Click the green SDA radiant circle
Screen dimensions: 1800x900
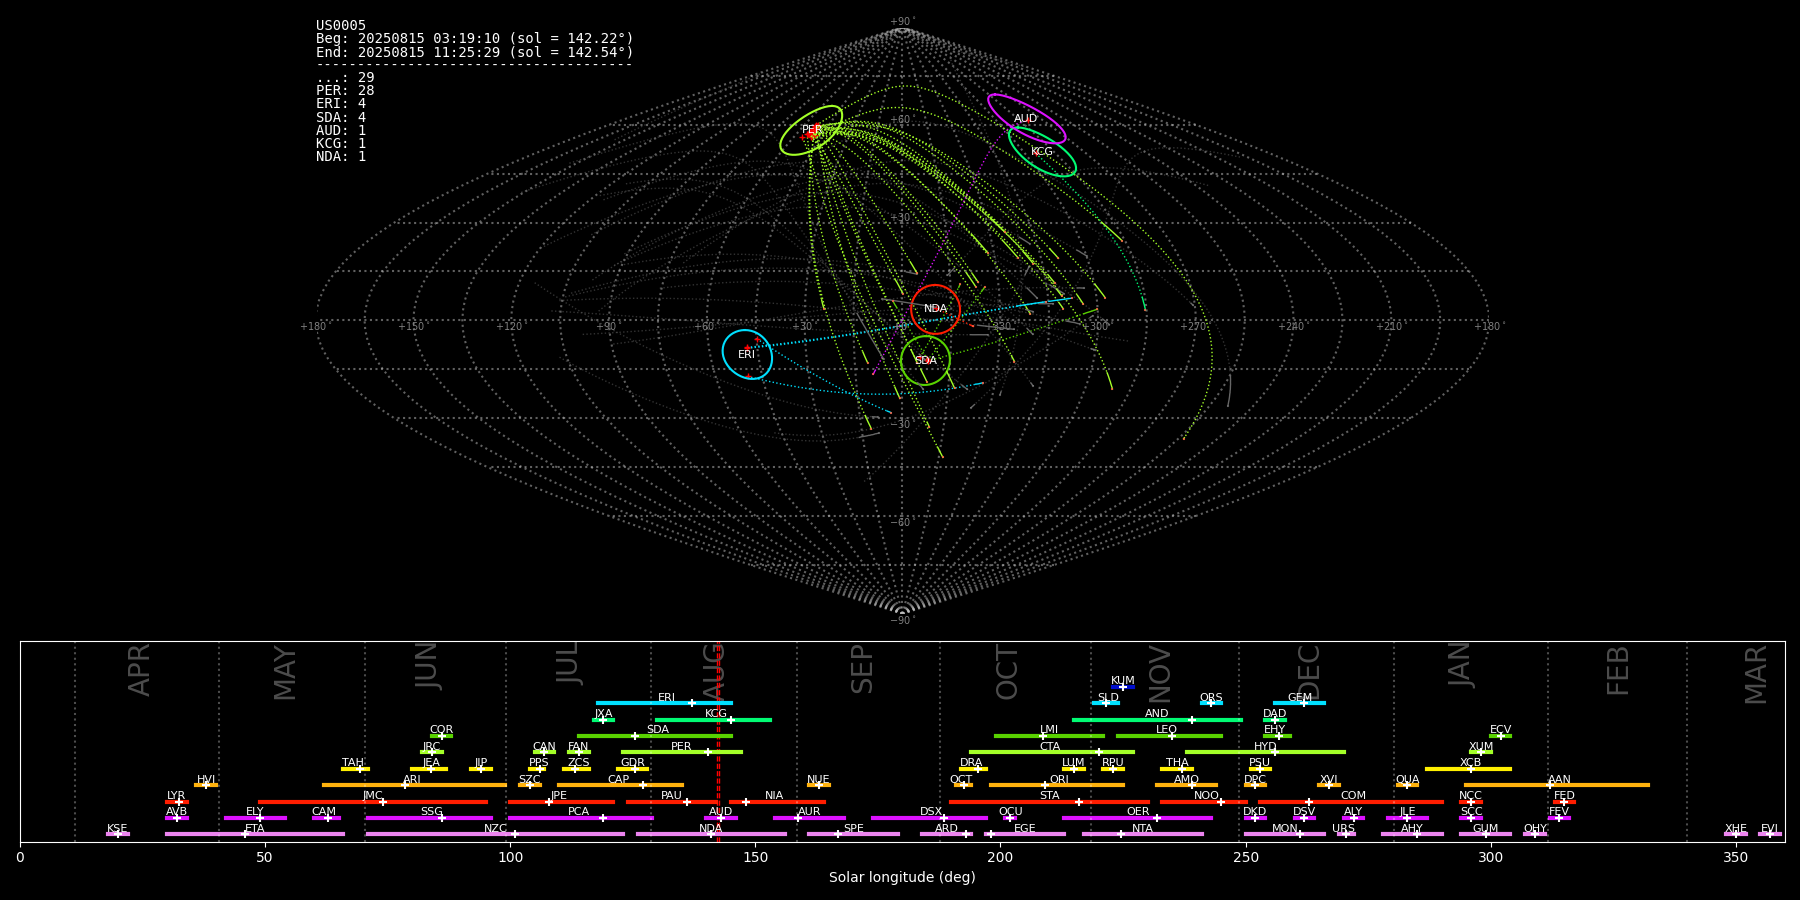926,361
